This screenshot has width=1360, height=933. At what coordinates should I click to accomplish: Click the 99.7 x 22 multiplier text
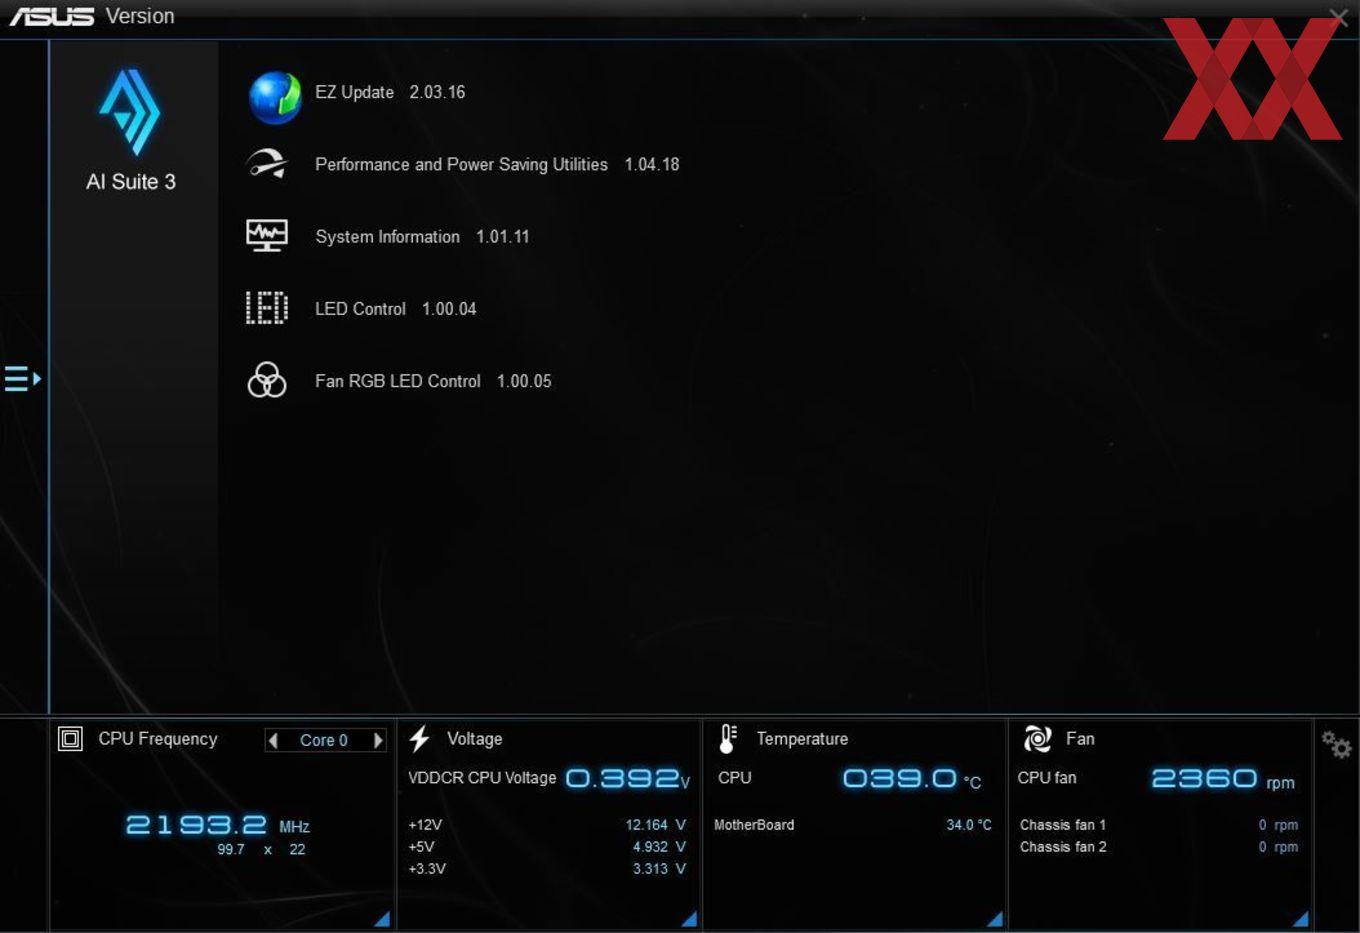(261, 849)
